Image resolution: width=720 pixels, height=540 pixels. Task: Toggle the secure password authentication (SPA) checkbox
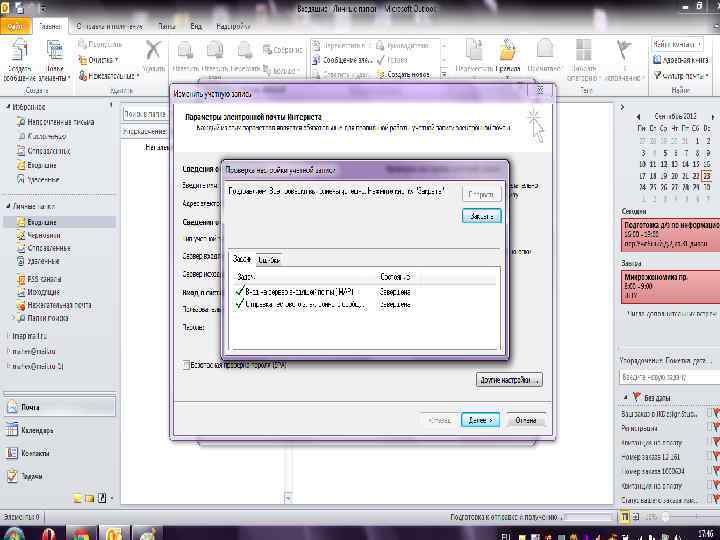[186, 365]
